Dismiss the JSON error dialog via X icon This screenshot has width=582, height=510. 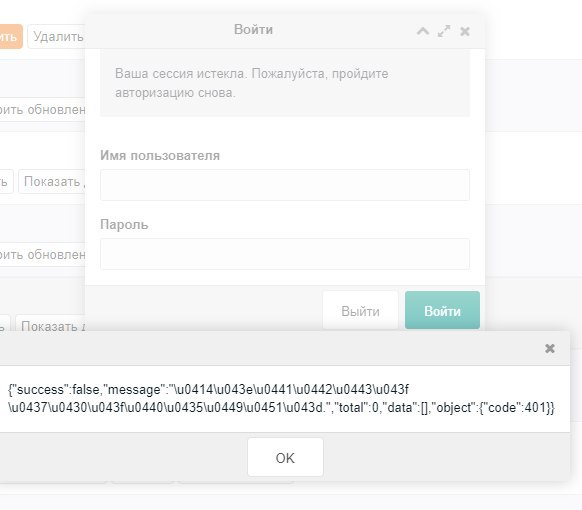pos(550,348)
